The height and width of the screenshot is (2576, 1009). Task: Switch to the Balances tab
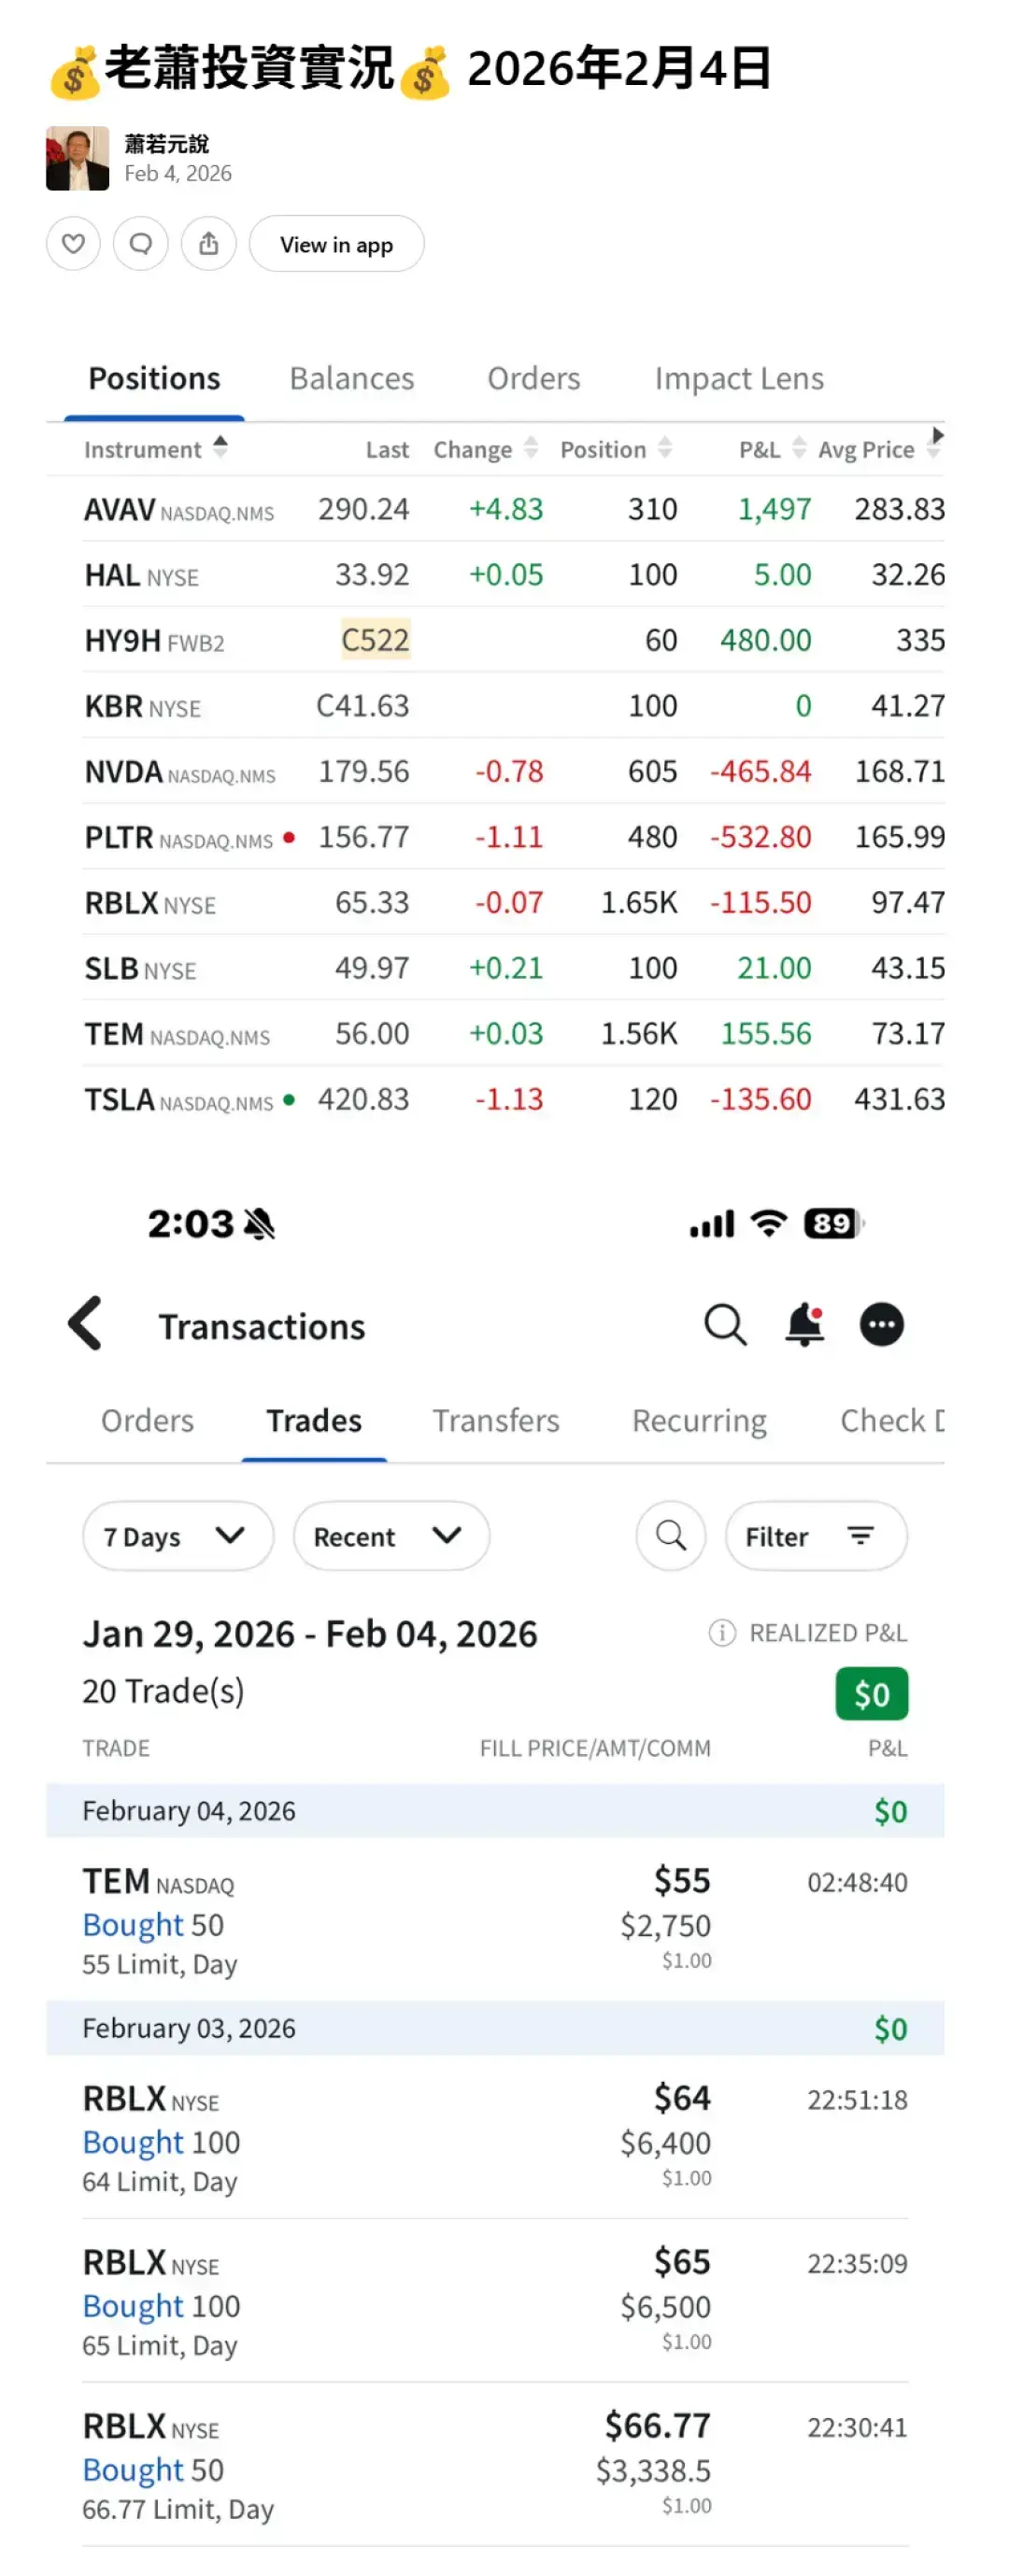pyautogui.click(x=351, y=378)
